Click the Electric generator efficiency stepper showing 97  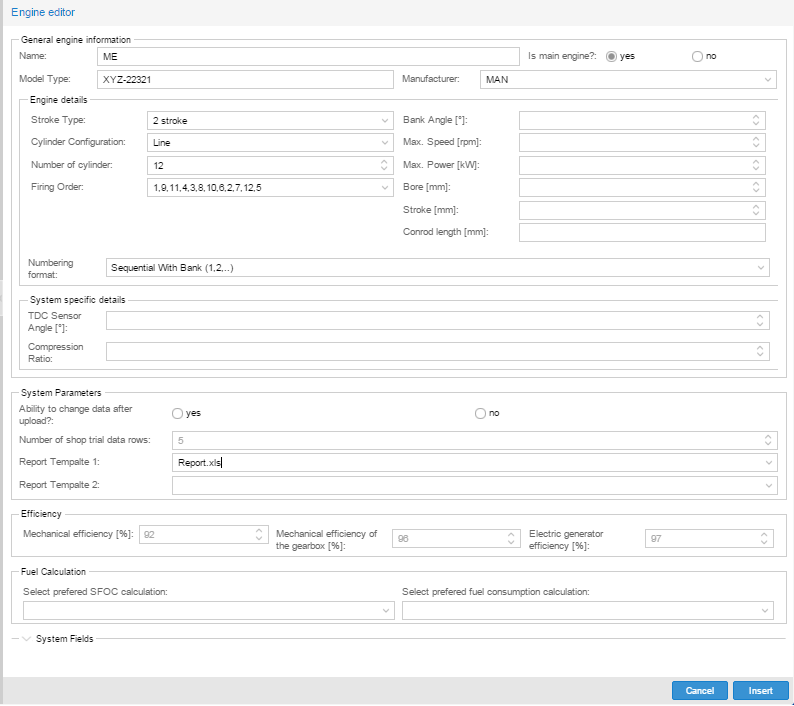764,538
